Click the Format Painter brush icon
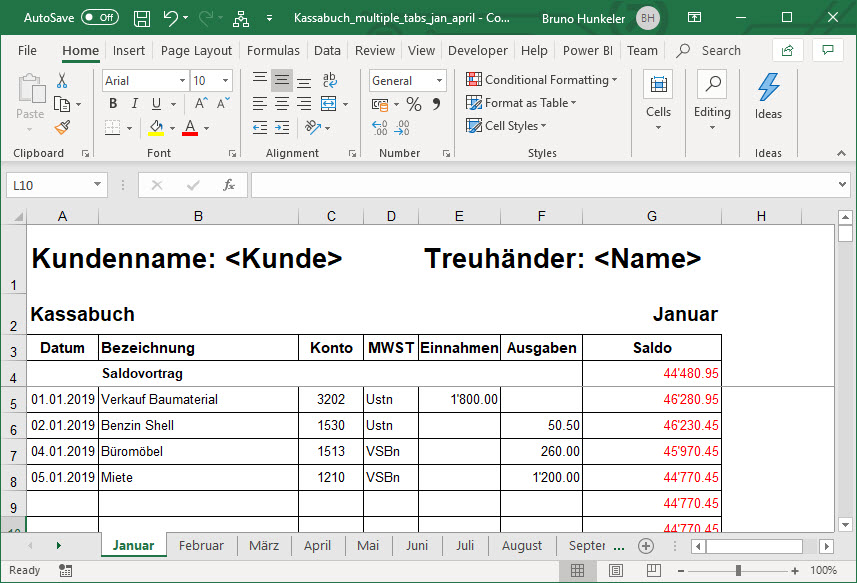Image resolution: width=857 pixels, height=583 pixels. coord(62,127)
